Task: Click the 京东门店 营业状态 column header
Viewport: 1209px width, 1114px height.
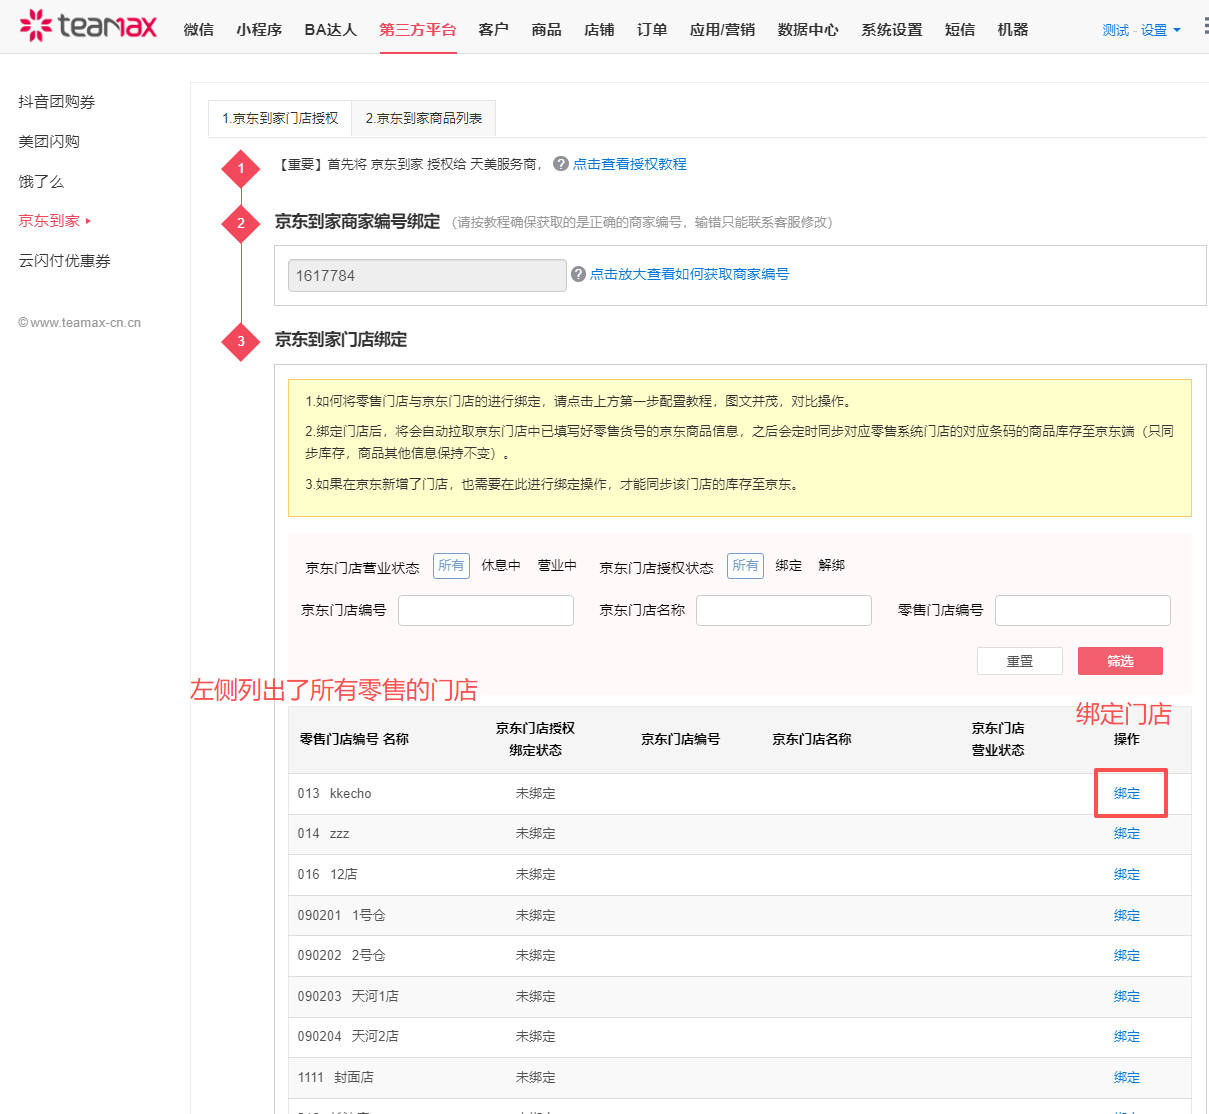Action: 998,739
